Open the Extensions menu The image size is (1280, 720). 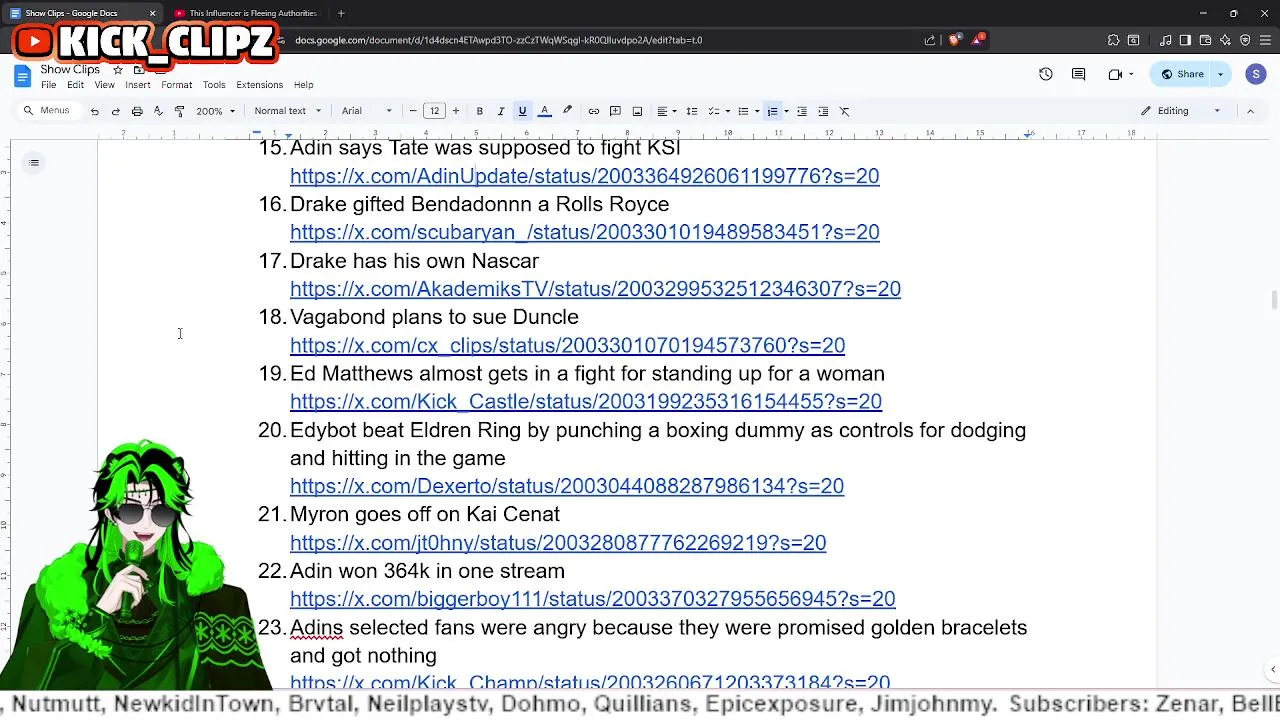click(x=260, y=85)
